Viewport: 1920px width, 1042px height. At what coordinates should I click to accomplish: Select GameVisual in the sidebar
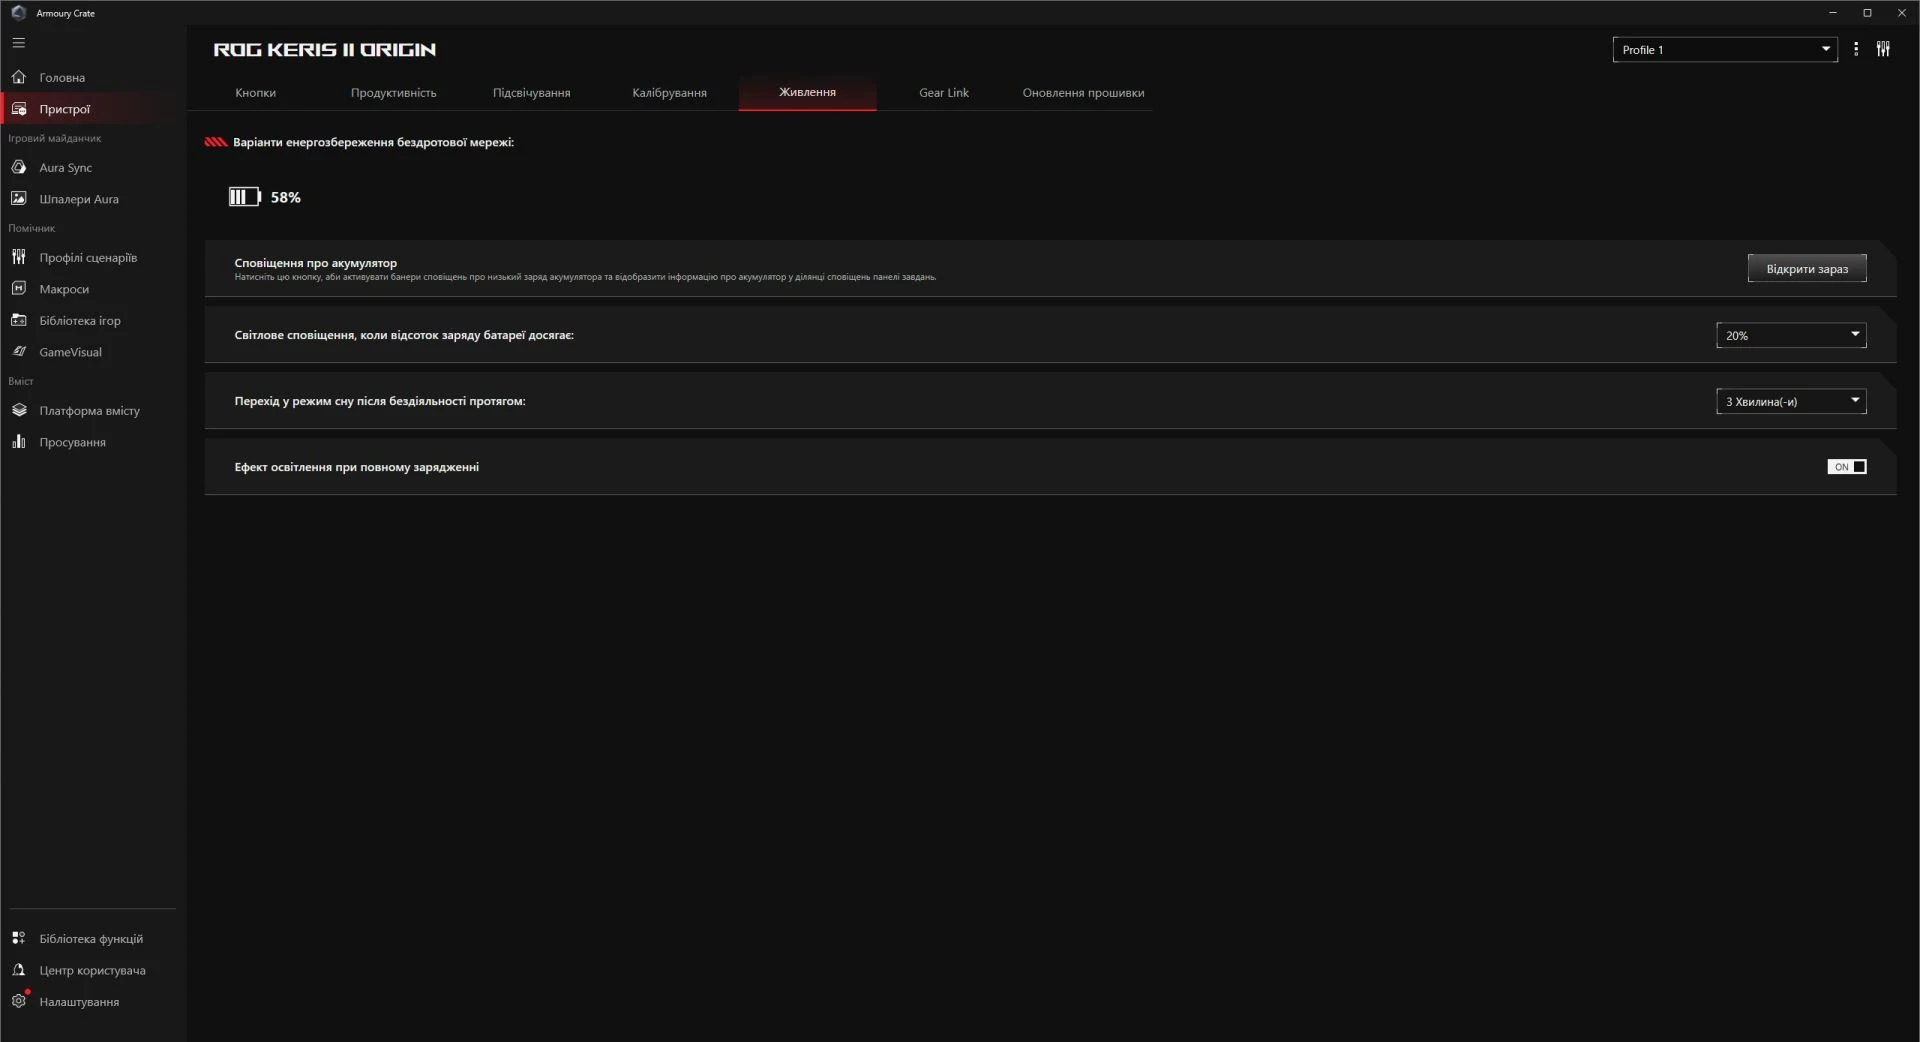click(x=71, y=352)
